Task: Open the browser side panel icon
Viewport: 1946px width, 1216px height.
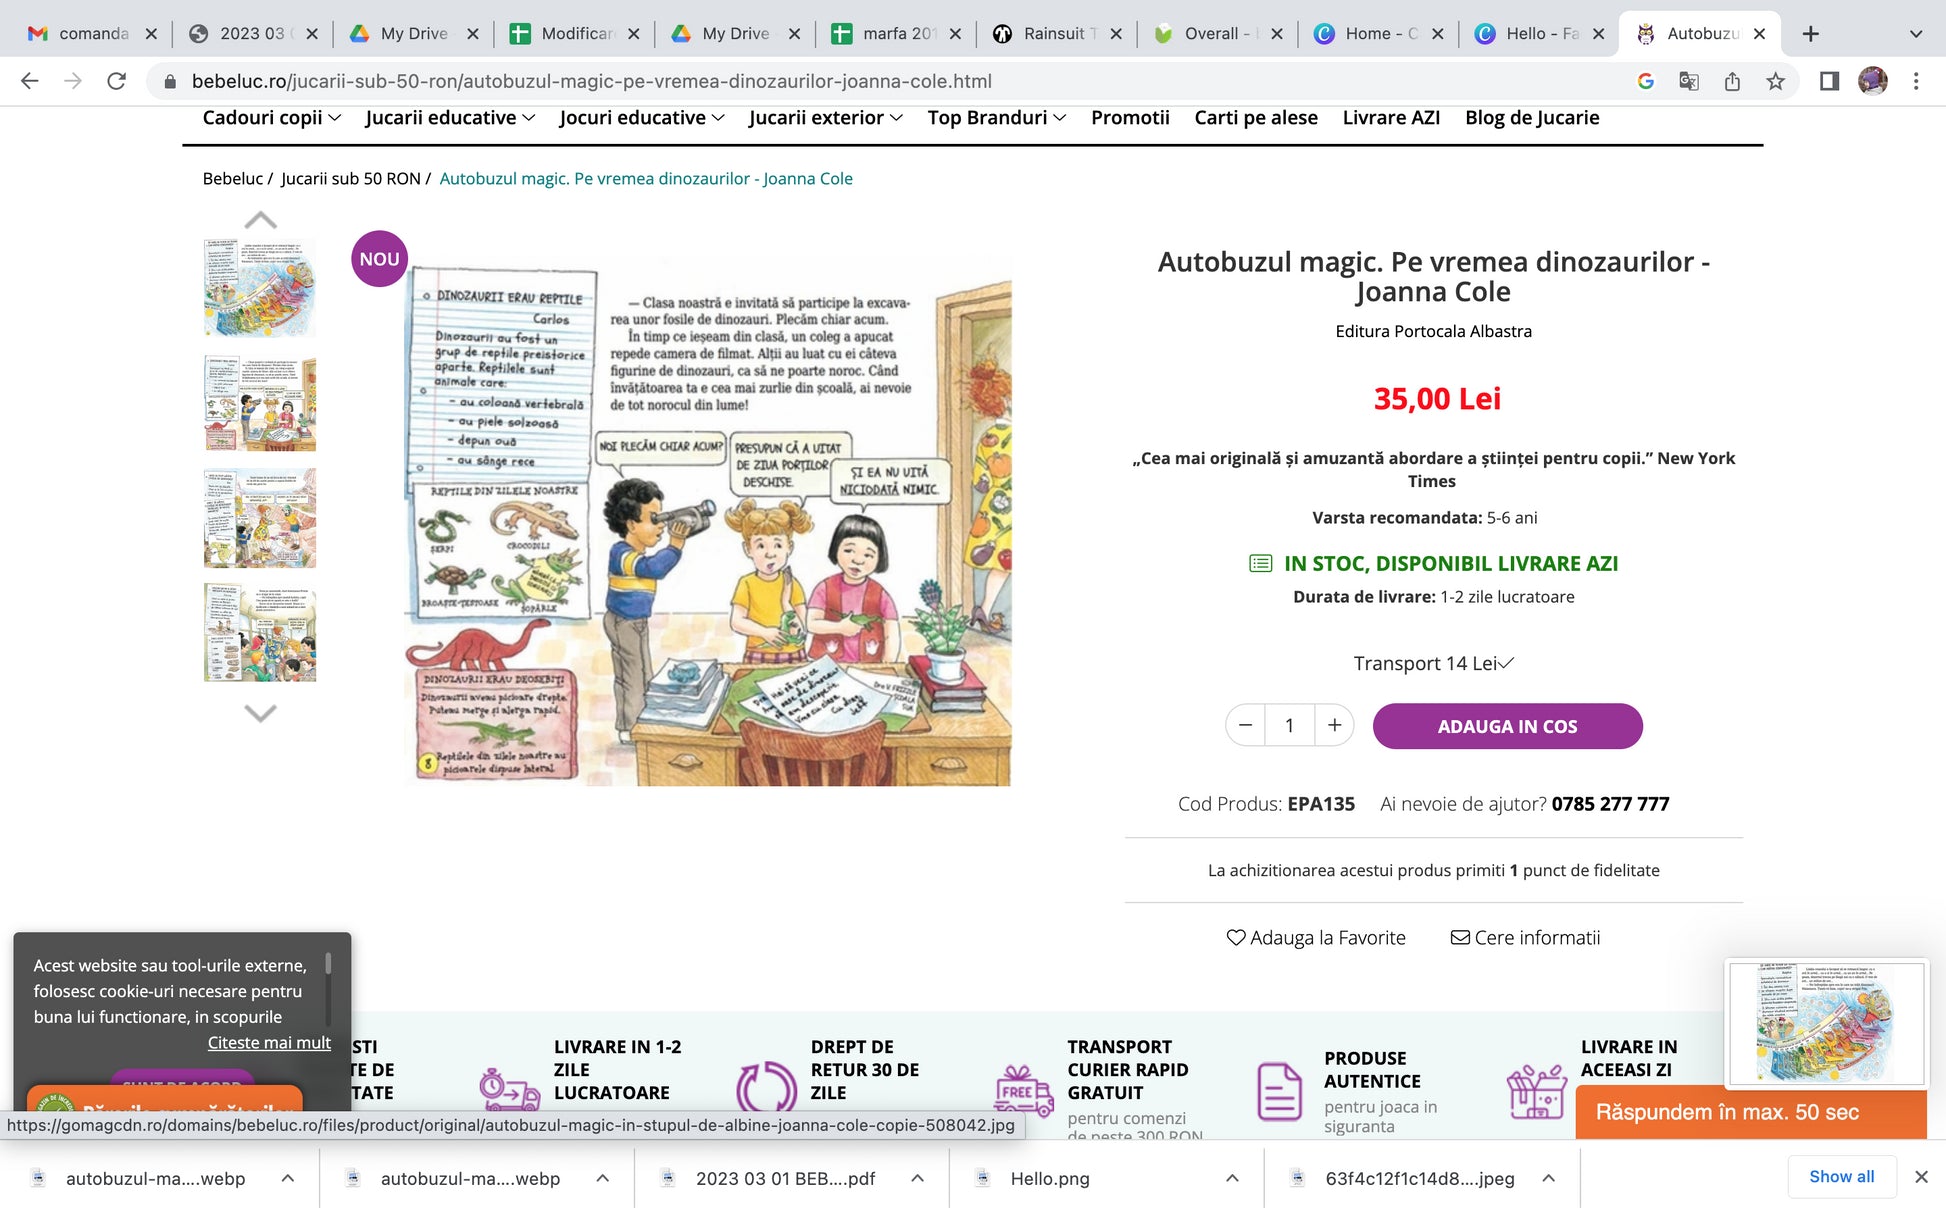Action: click(1829, 81)
